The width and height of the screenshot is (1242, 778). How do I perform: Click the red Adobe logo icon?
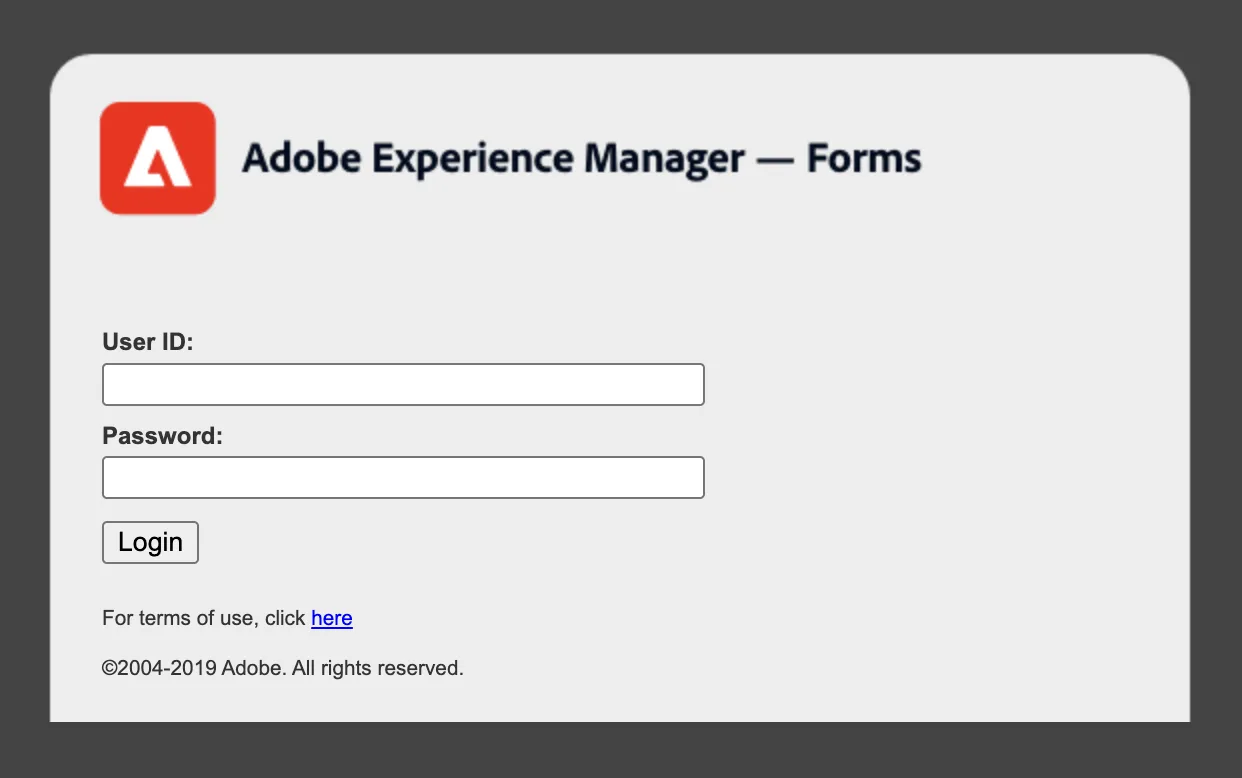tap(157, 158)
